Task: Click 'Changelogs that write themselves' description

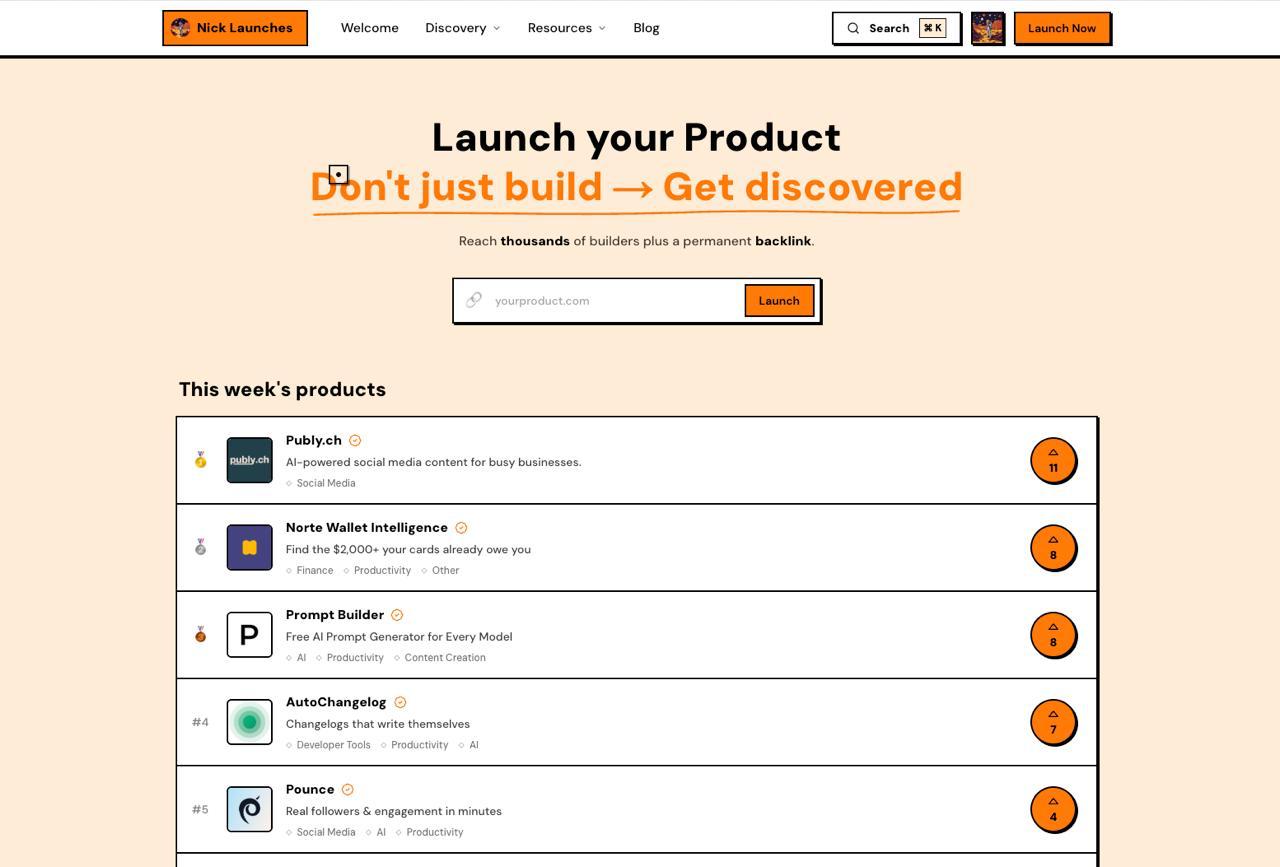Action: 378,724
